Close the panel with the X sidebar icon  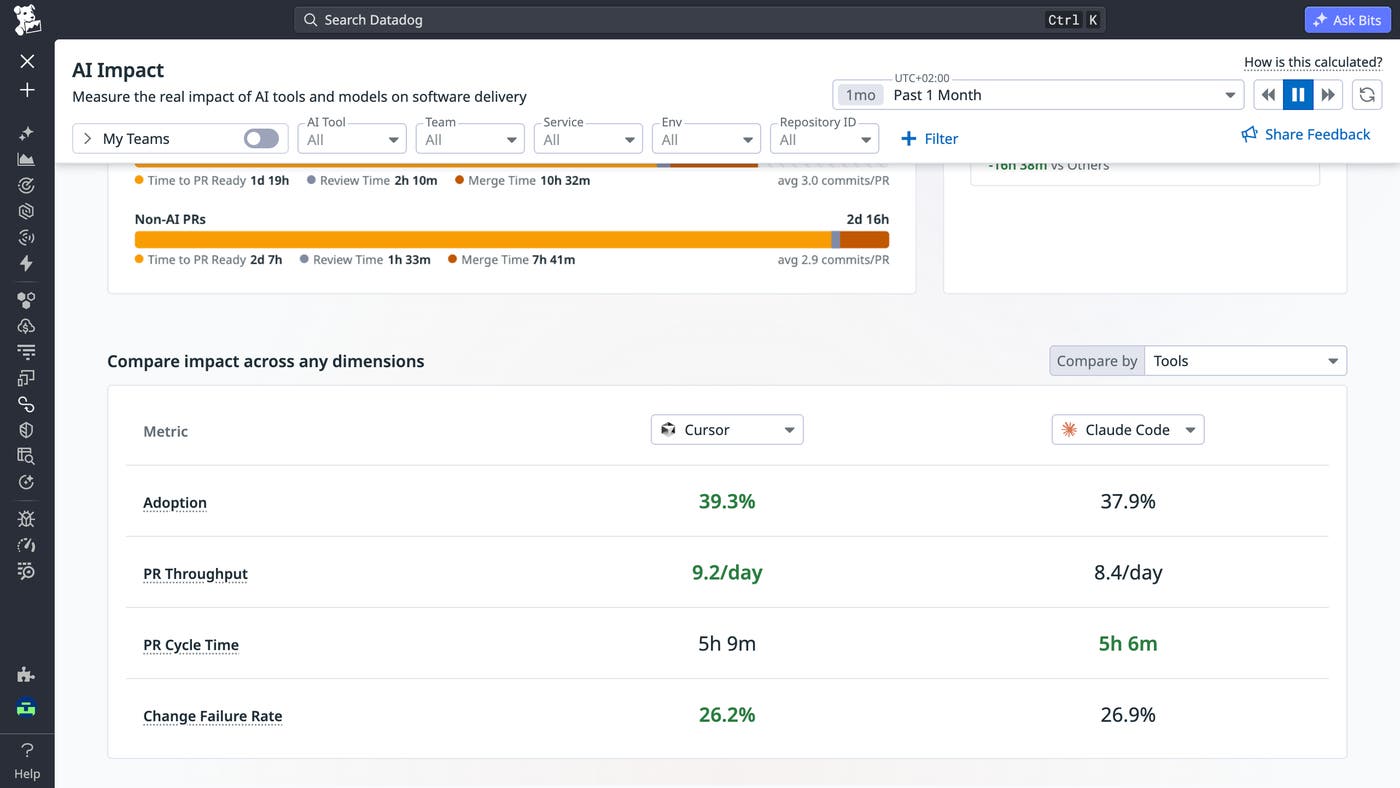point(27,61)
